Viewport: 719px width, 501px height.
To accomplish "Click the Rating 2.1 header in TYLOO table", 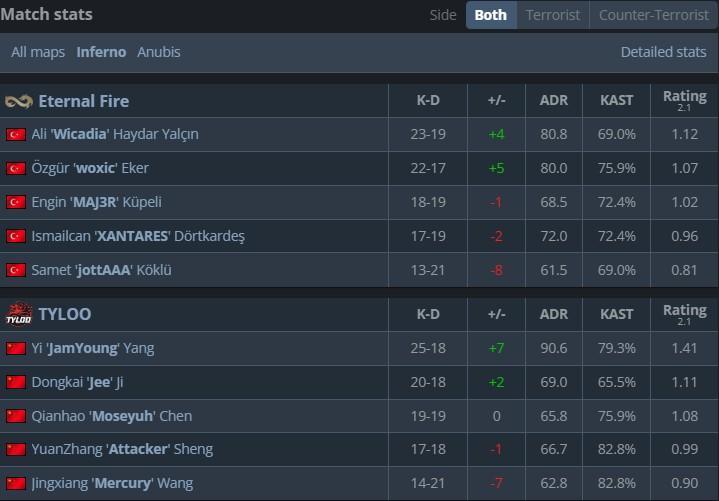I will tap(684, 314).
